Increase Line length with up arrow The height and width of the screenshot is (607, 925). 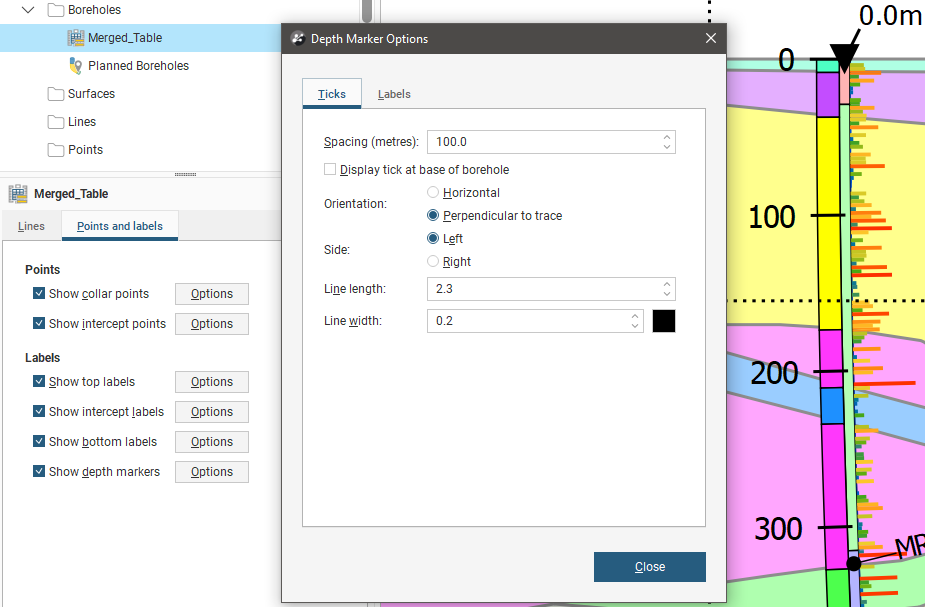pyautogui.click(x=667, y=284)
